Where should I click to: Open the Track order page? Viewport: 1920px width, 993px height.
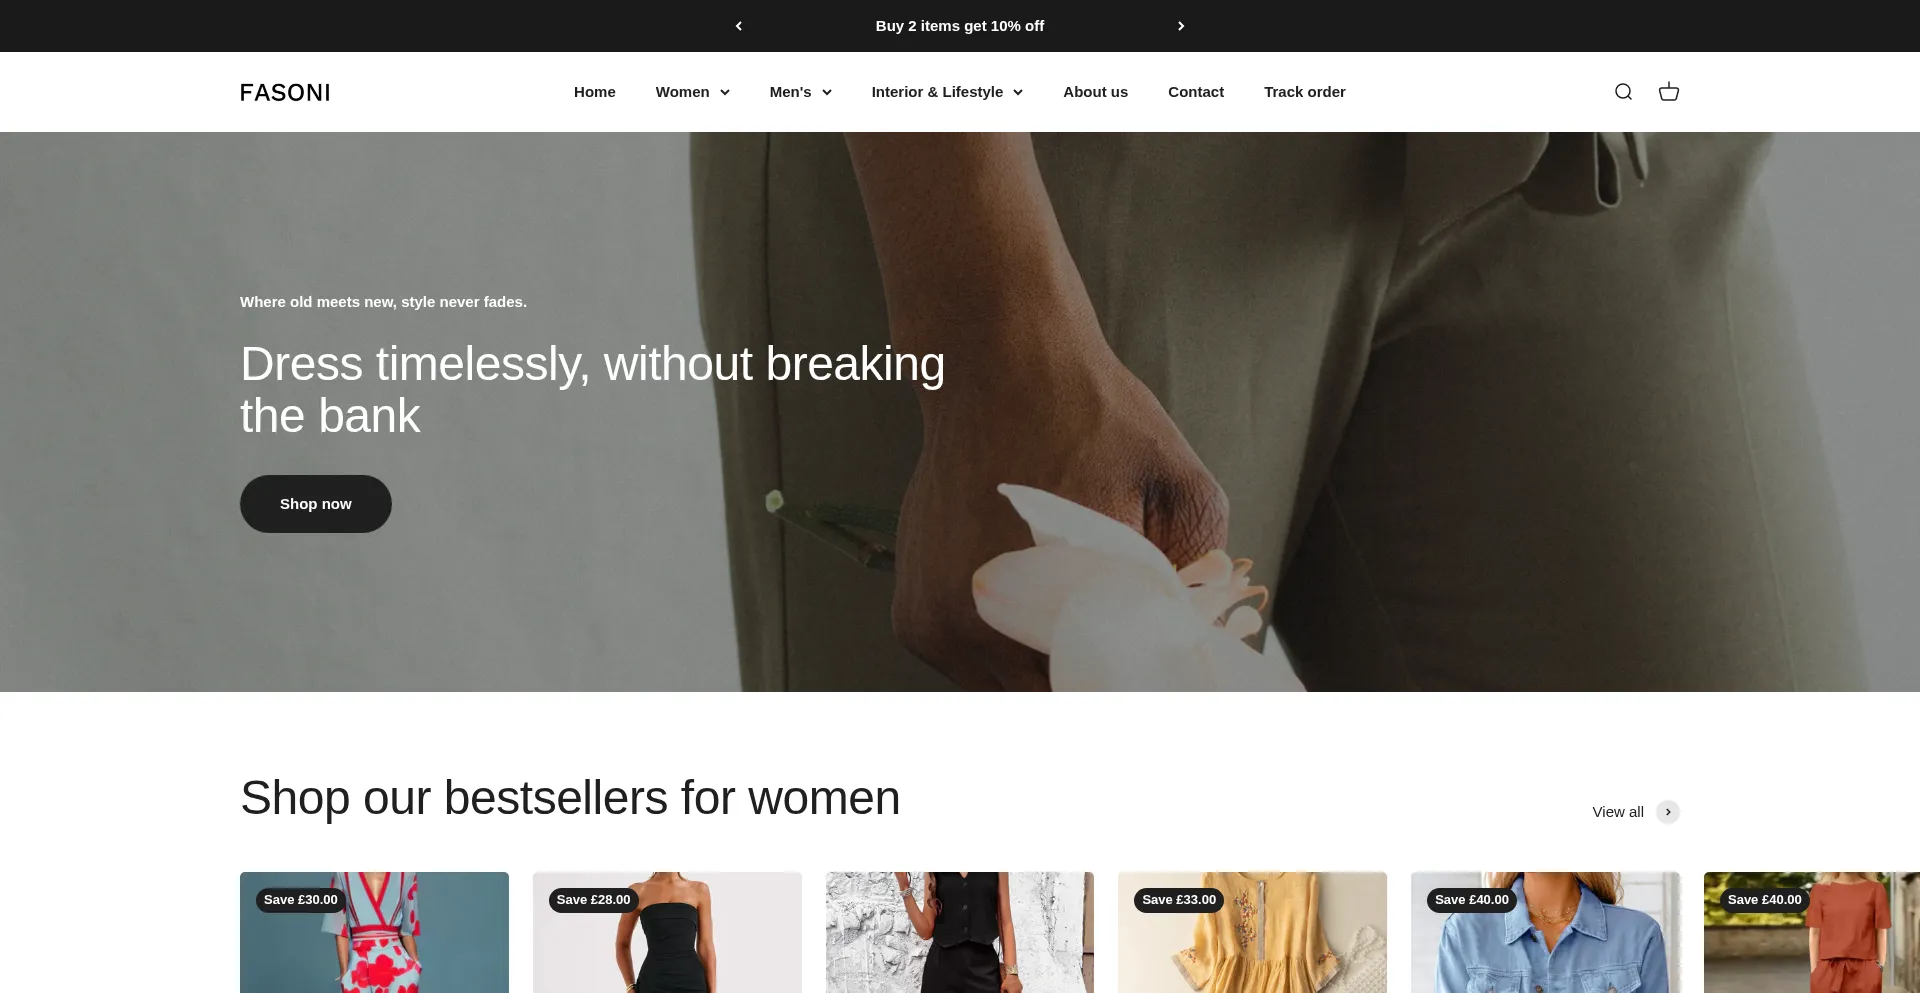[1304, 92]
